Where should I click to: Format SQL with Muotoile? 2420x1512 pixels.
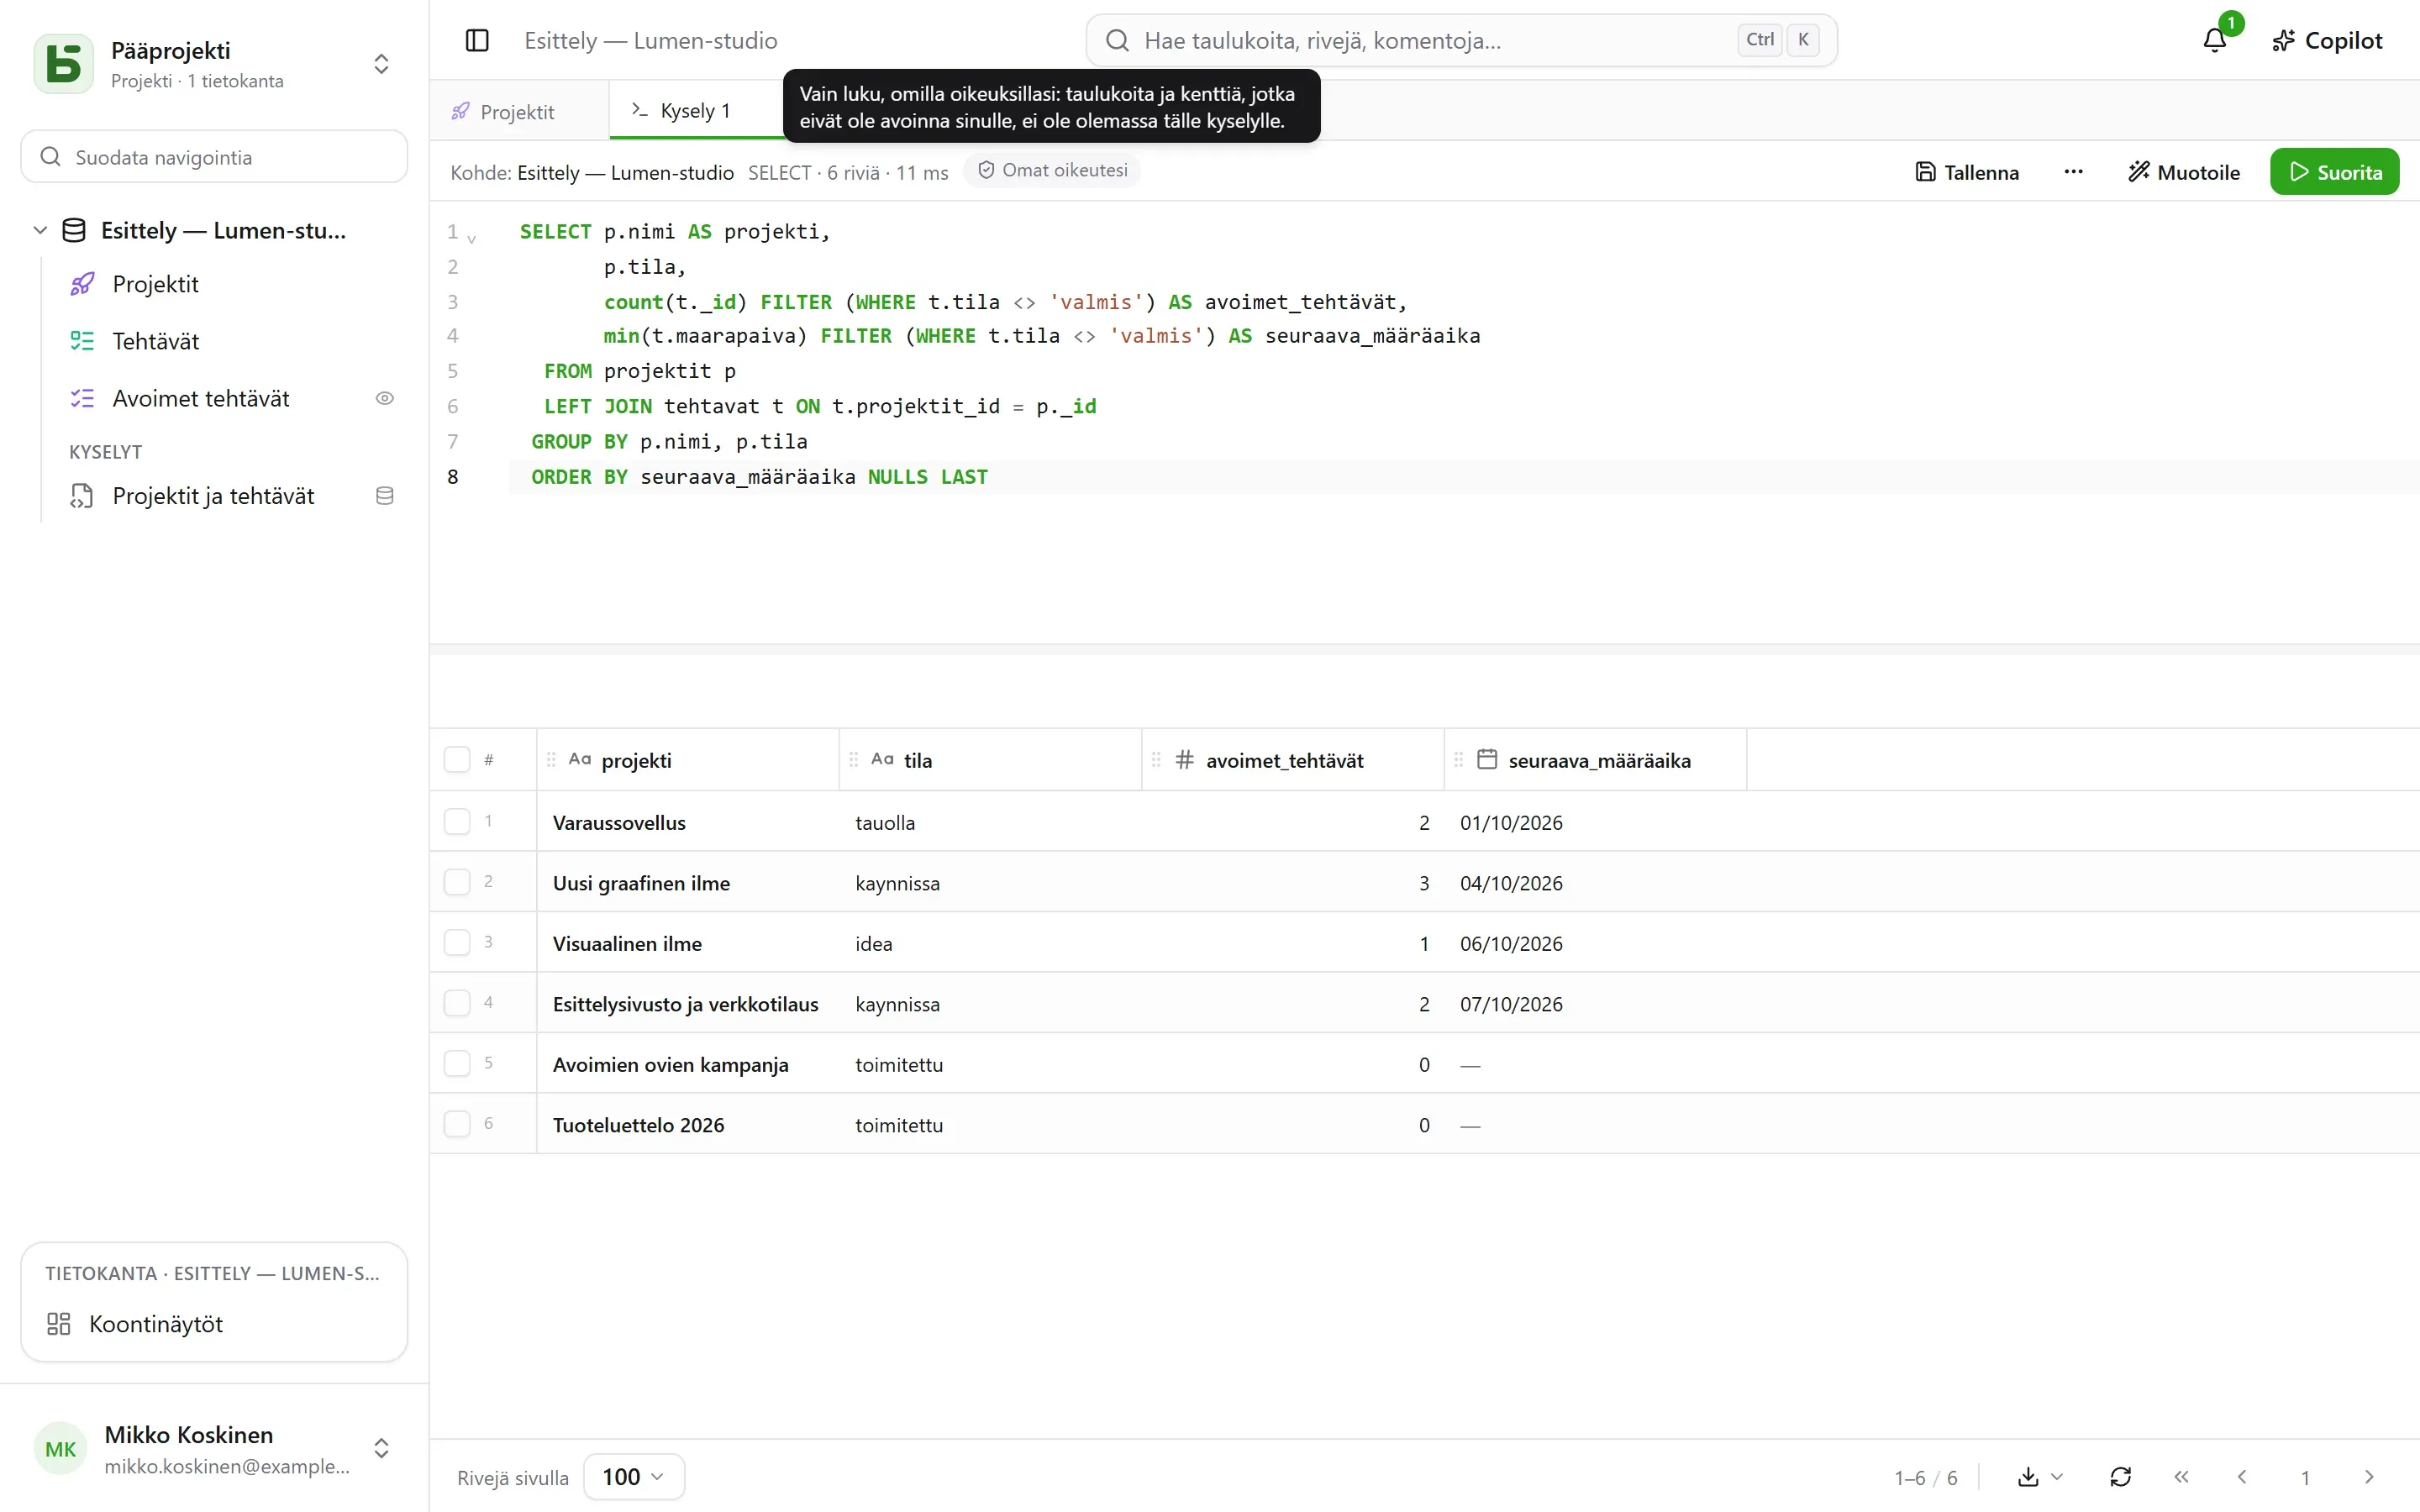2184,172
